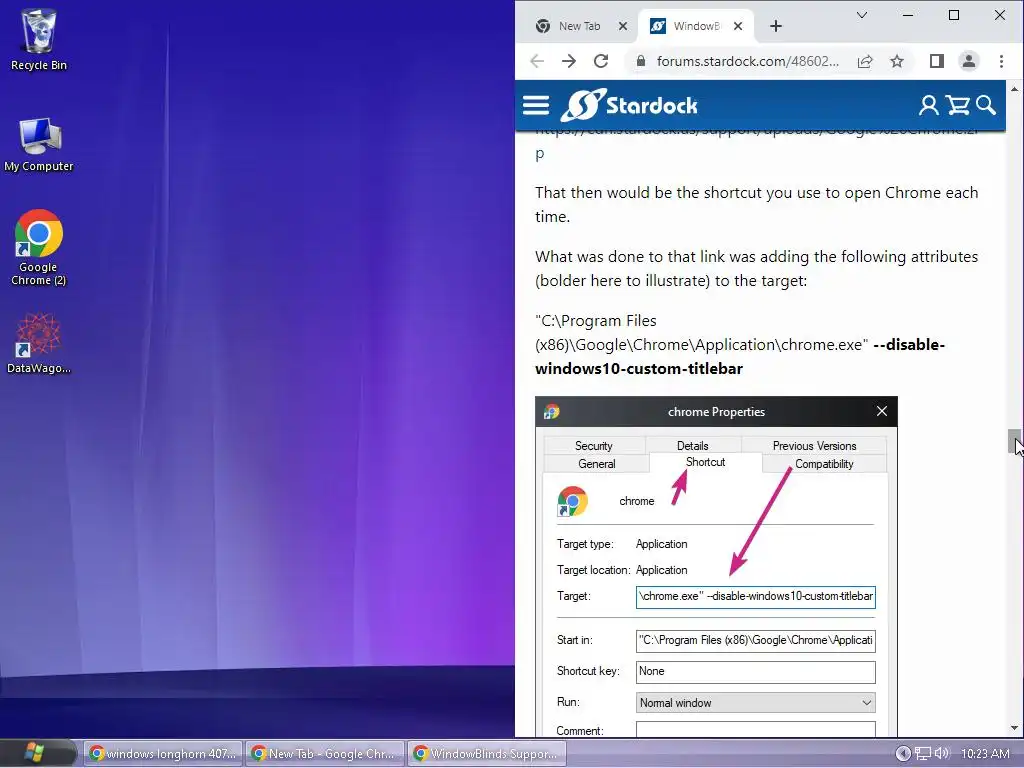Screen dimensions: 1024x768
Task: Click the bold --disable-windows10-custom-titlebar text
Action: (740, 357)
